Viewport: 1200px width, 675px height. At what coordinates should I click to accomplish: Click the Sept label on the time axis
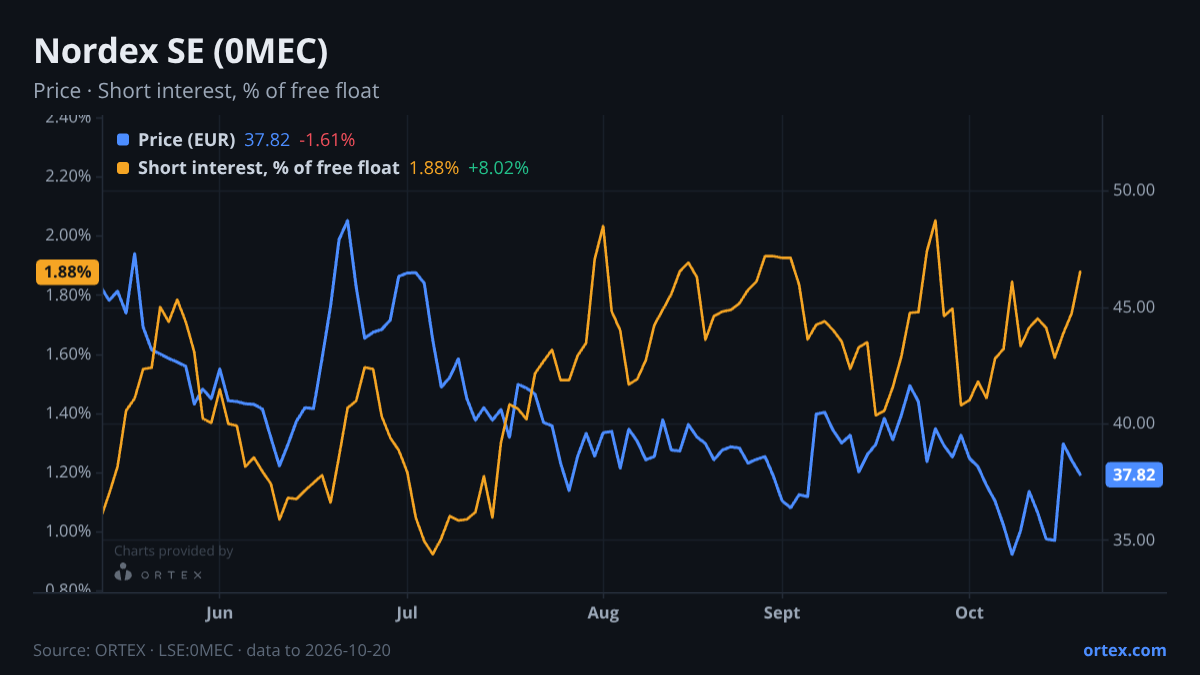click(782, 613)
